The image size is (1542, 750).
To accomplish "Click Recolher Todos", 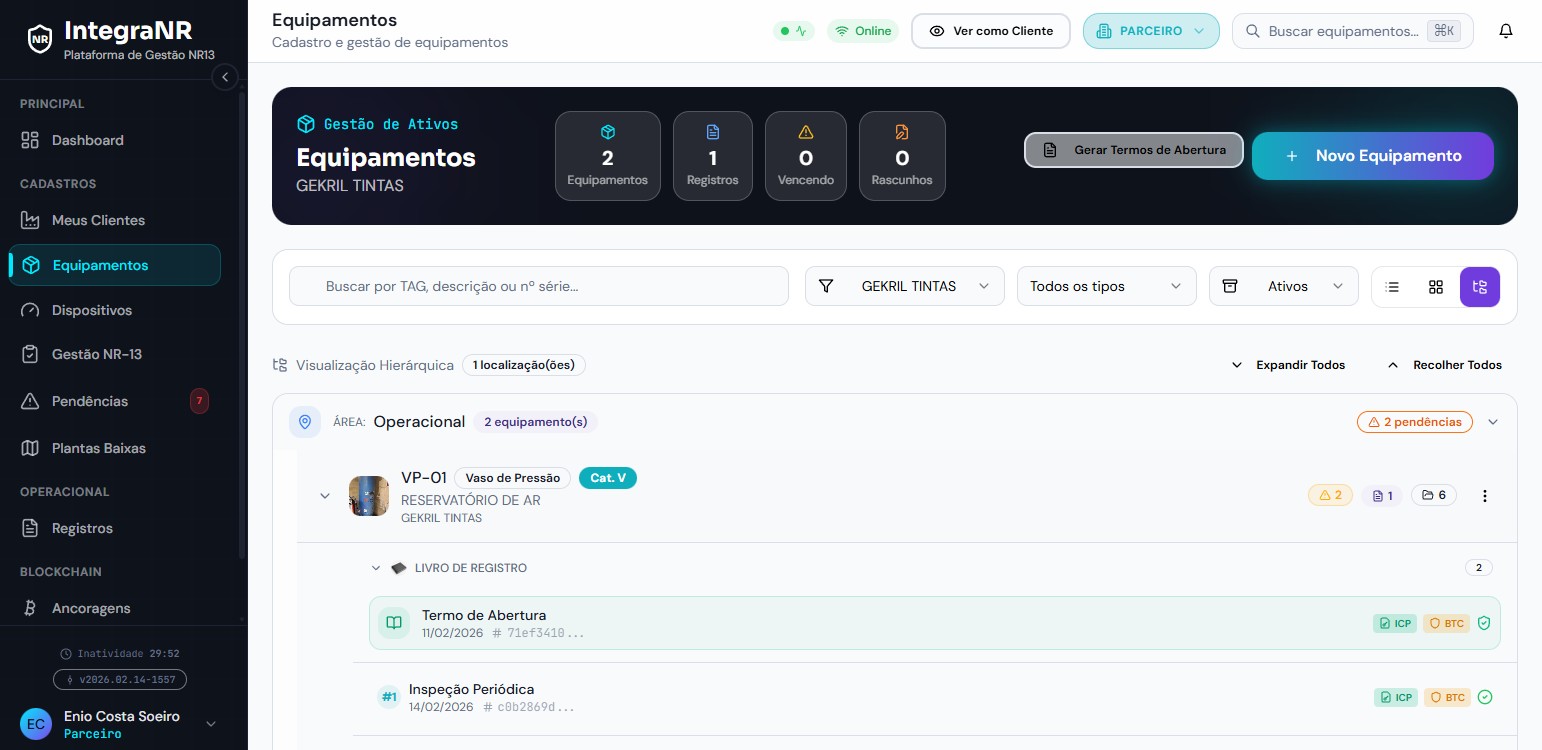I will coord(1444,365).
